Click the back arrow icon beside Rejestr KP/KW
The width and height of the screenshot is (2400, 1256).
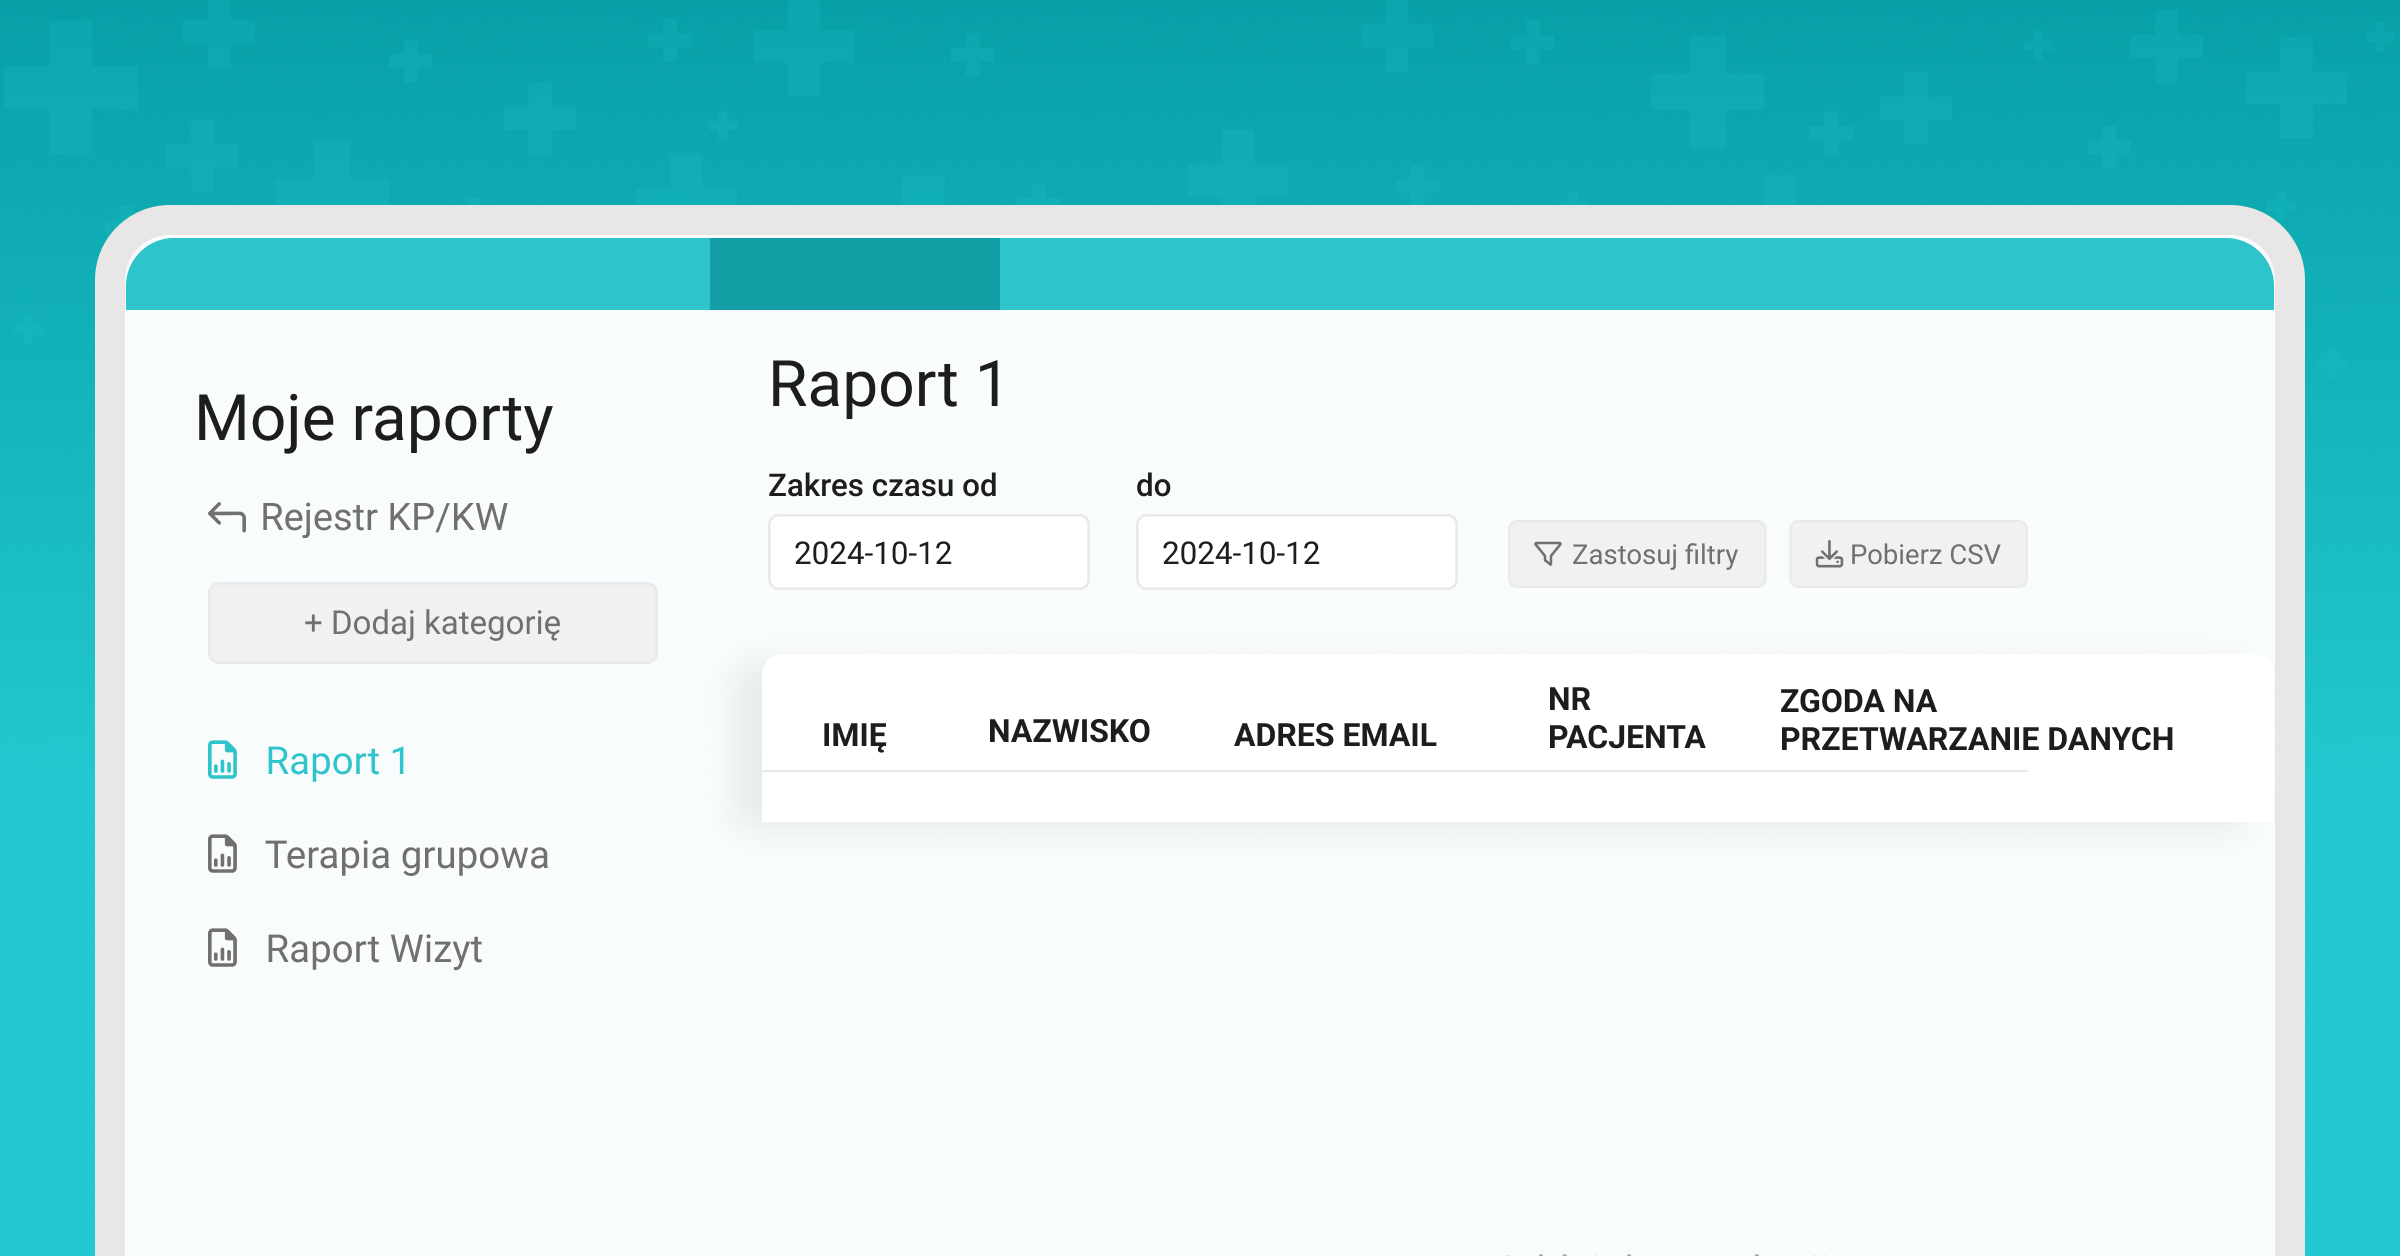tap(227, 516)
